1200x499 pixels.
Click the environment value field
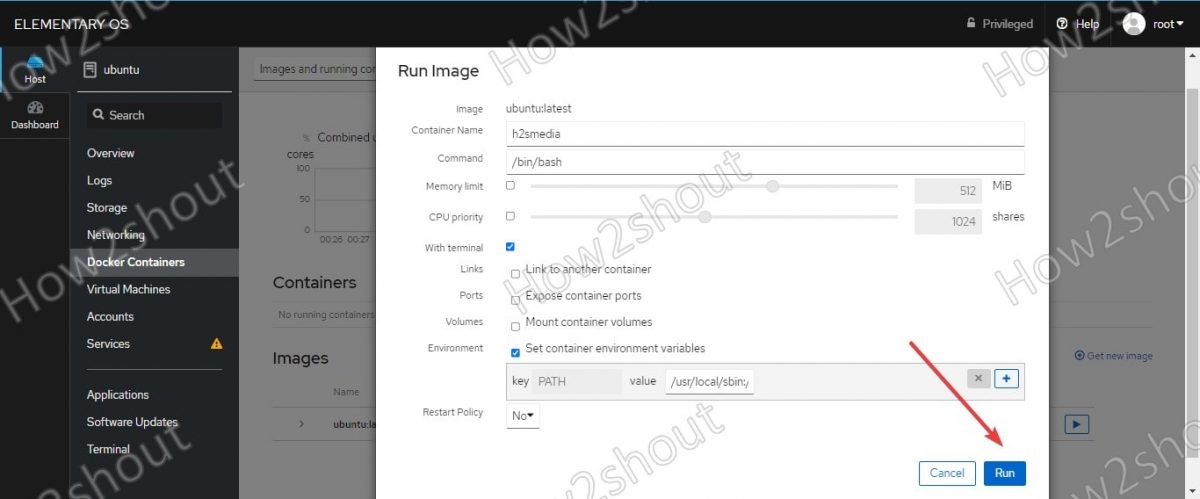[x=709, y=381]
